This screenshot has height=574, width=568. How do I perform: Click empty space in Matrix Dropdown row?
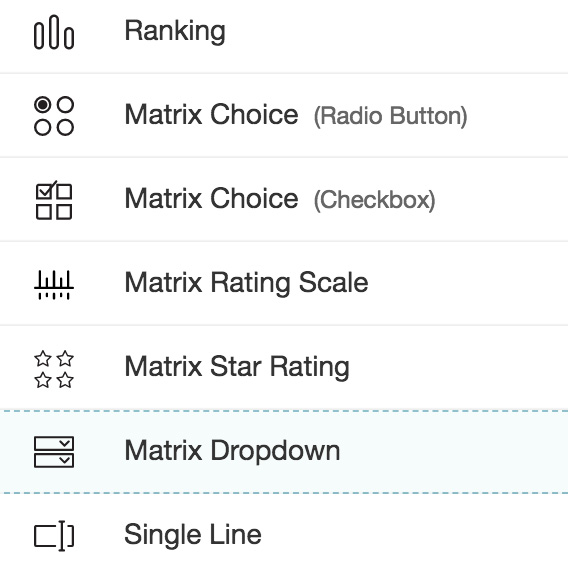(x=454, y=452)
